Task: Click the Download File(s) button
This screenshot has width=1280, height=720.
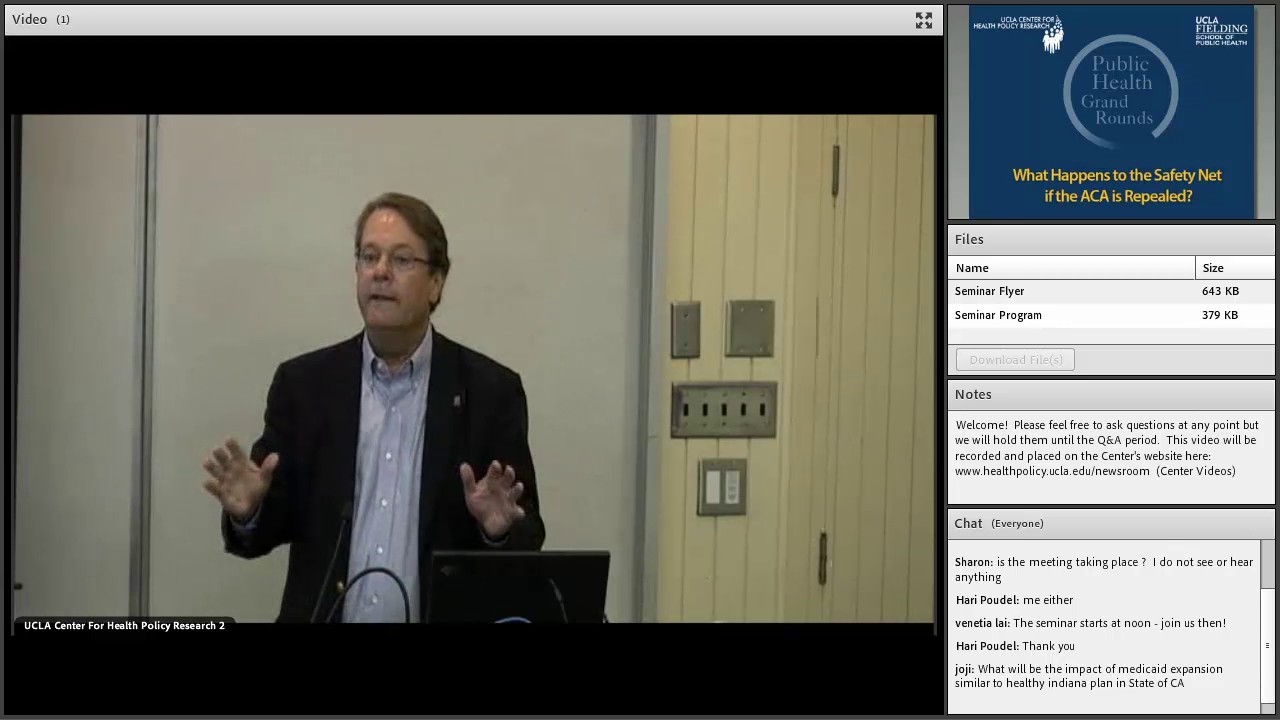Action: coord(1015,360)
